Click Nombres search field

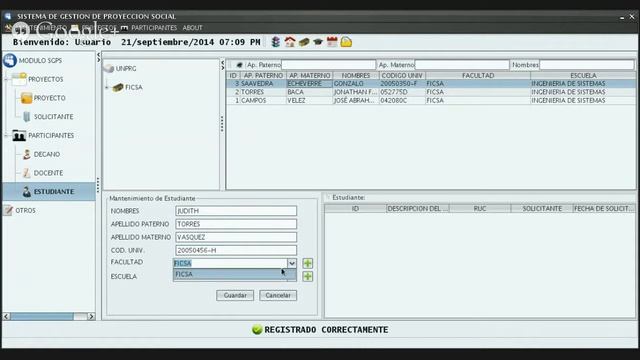coord(587,65)
